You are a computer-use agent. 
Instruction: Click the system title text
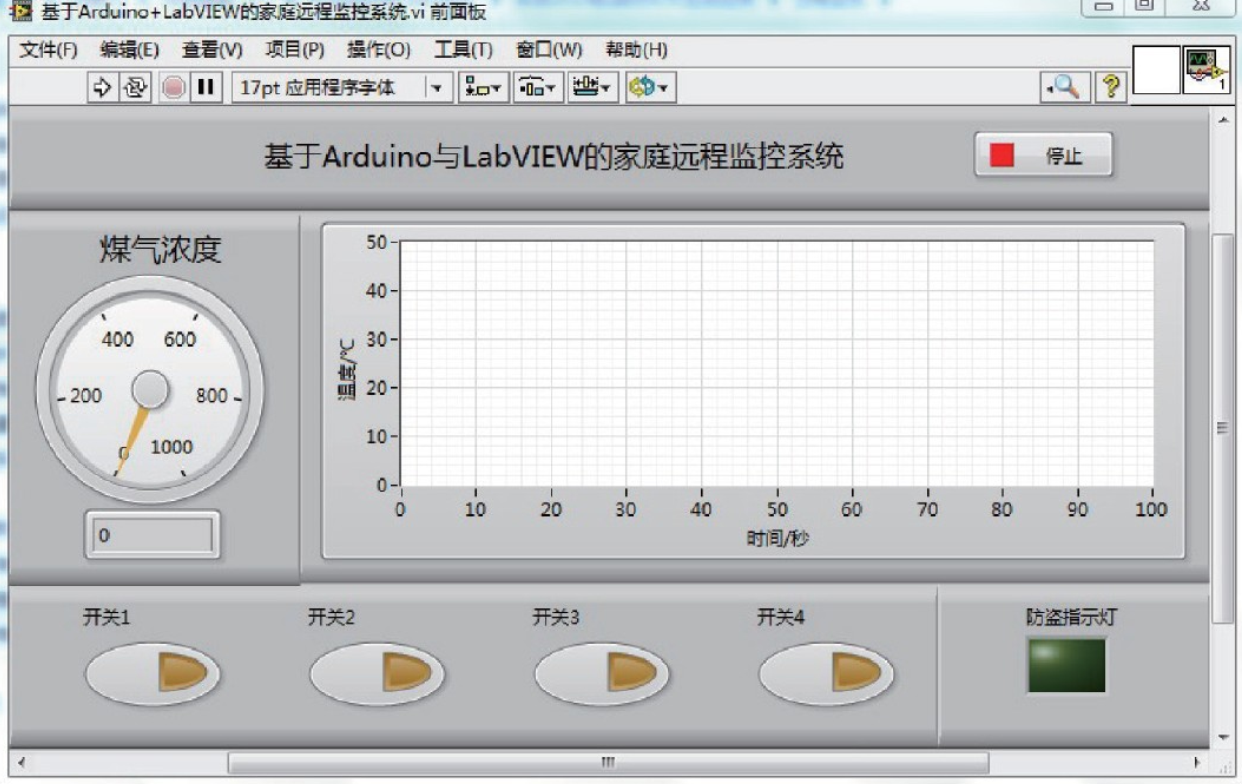click(x=553, y=156)
